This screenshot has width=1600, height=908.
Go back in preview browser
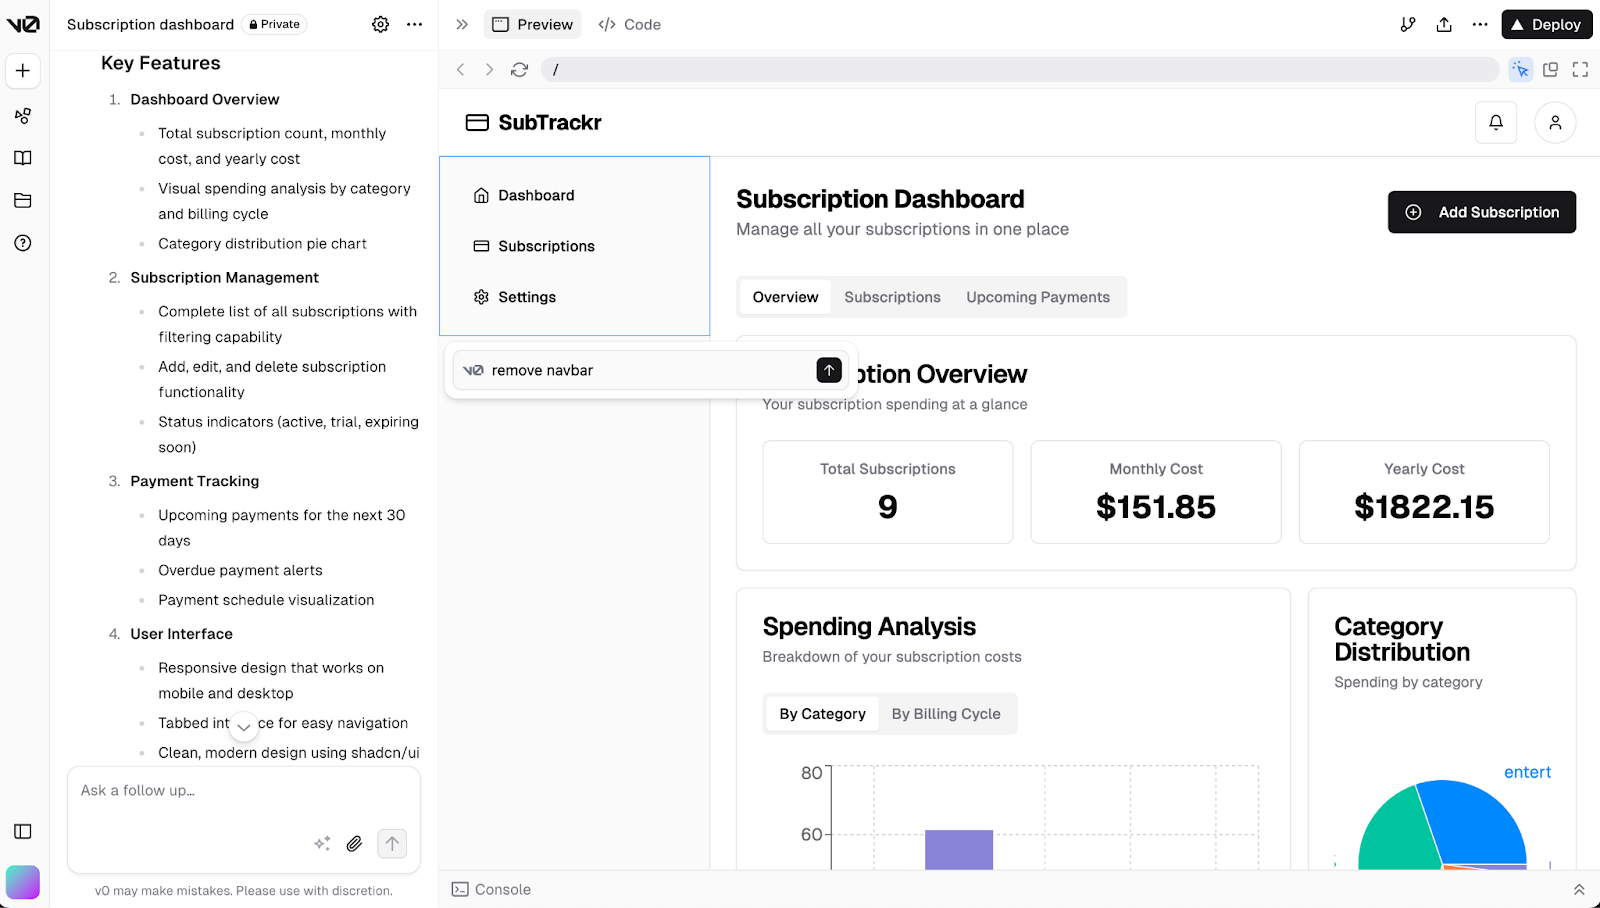461,69
